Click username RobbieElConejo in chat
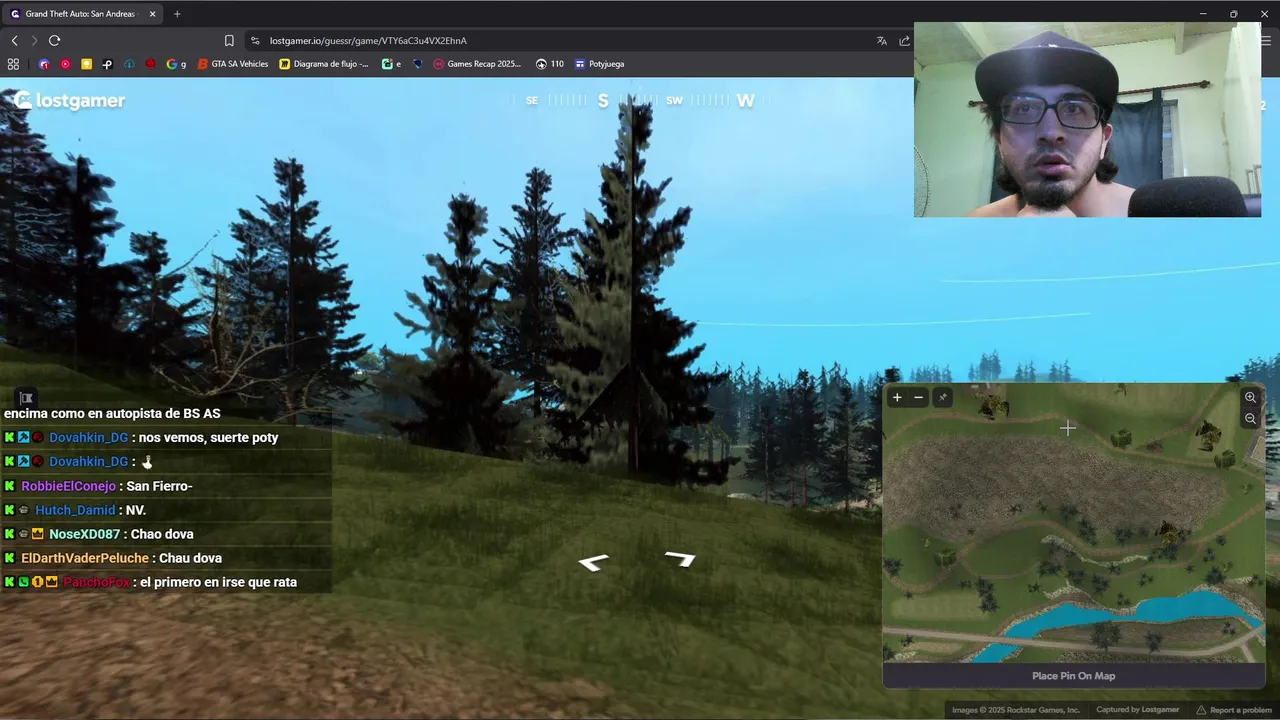Viewport: 1280px width, 720px height. [68, 486]
